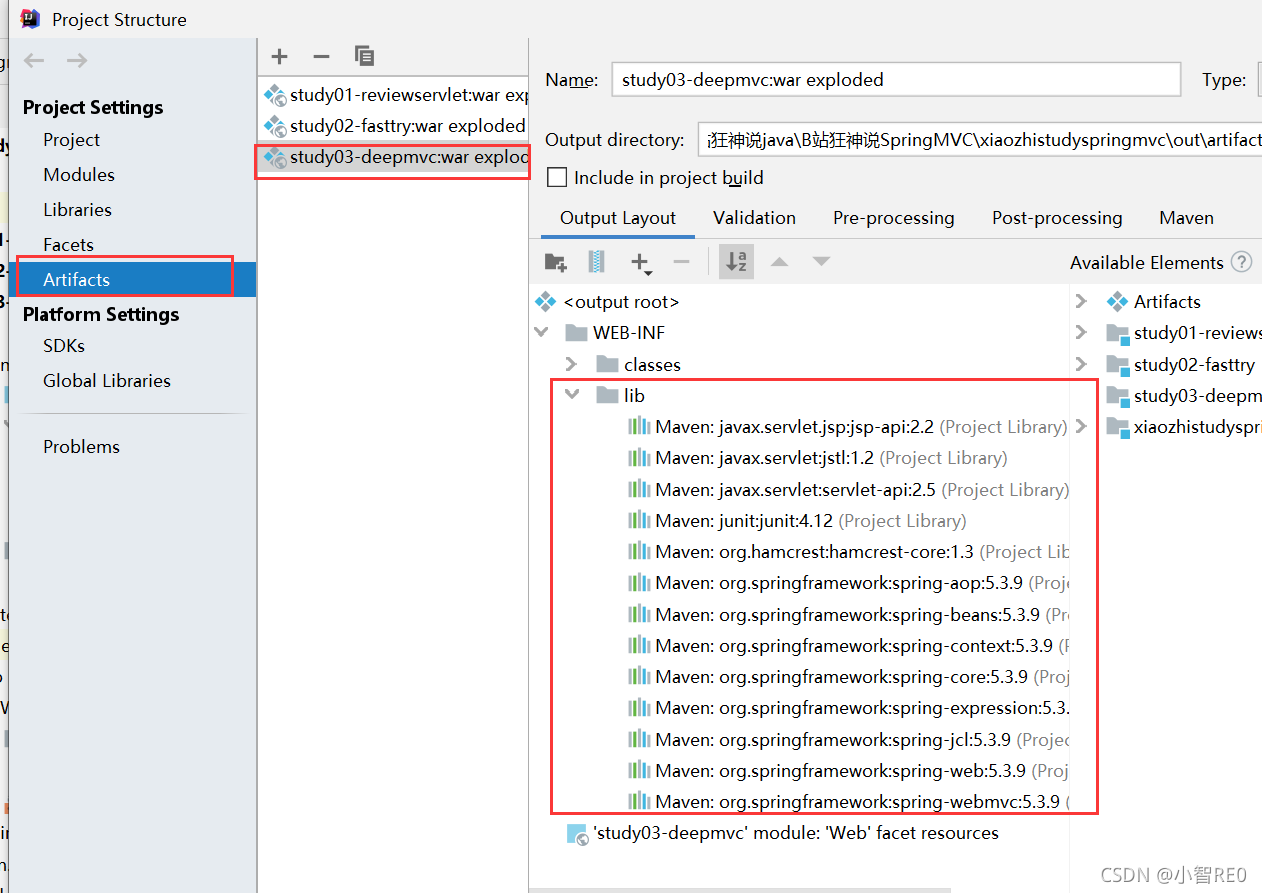The image size is (1262, 893).
Task: Open Available Elements help icon
Action: tap(1242, 262)
